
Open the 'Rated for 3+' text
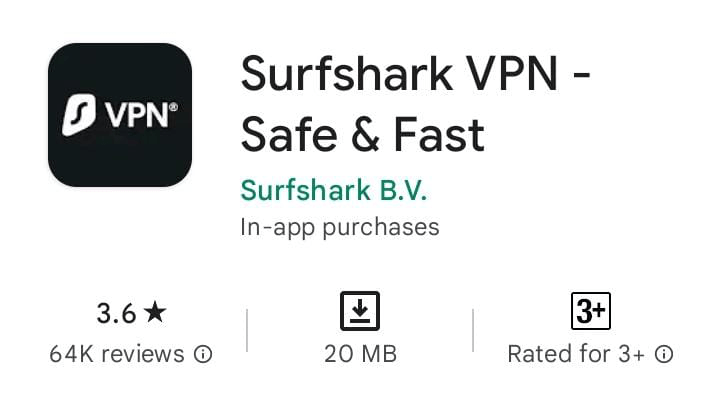pos(576,354)
